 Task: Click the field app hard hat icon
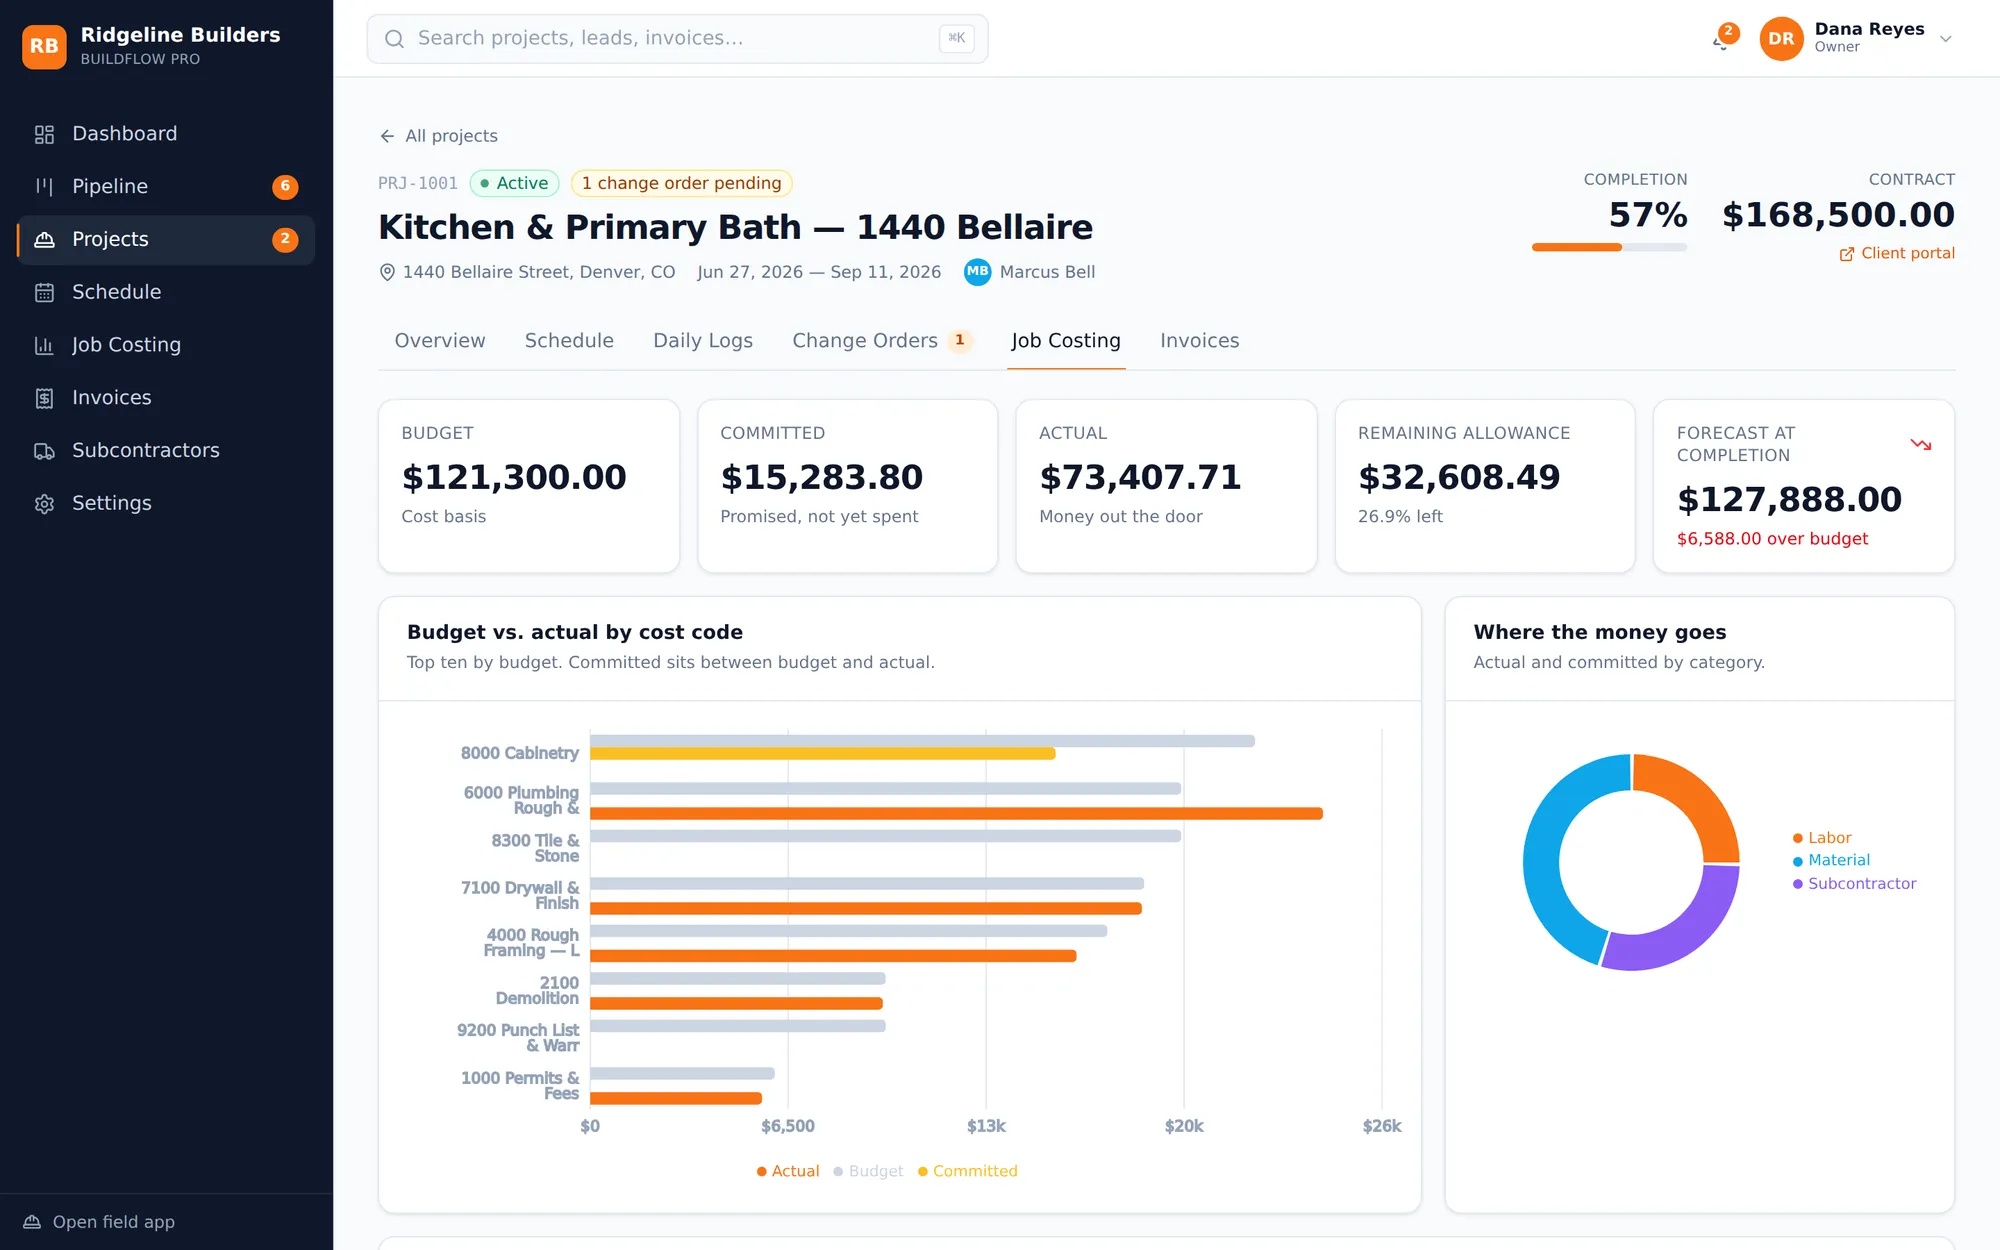point(32,1222)
